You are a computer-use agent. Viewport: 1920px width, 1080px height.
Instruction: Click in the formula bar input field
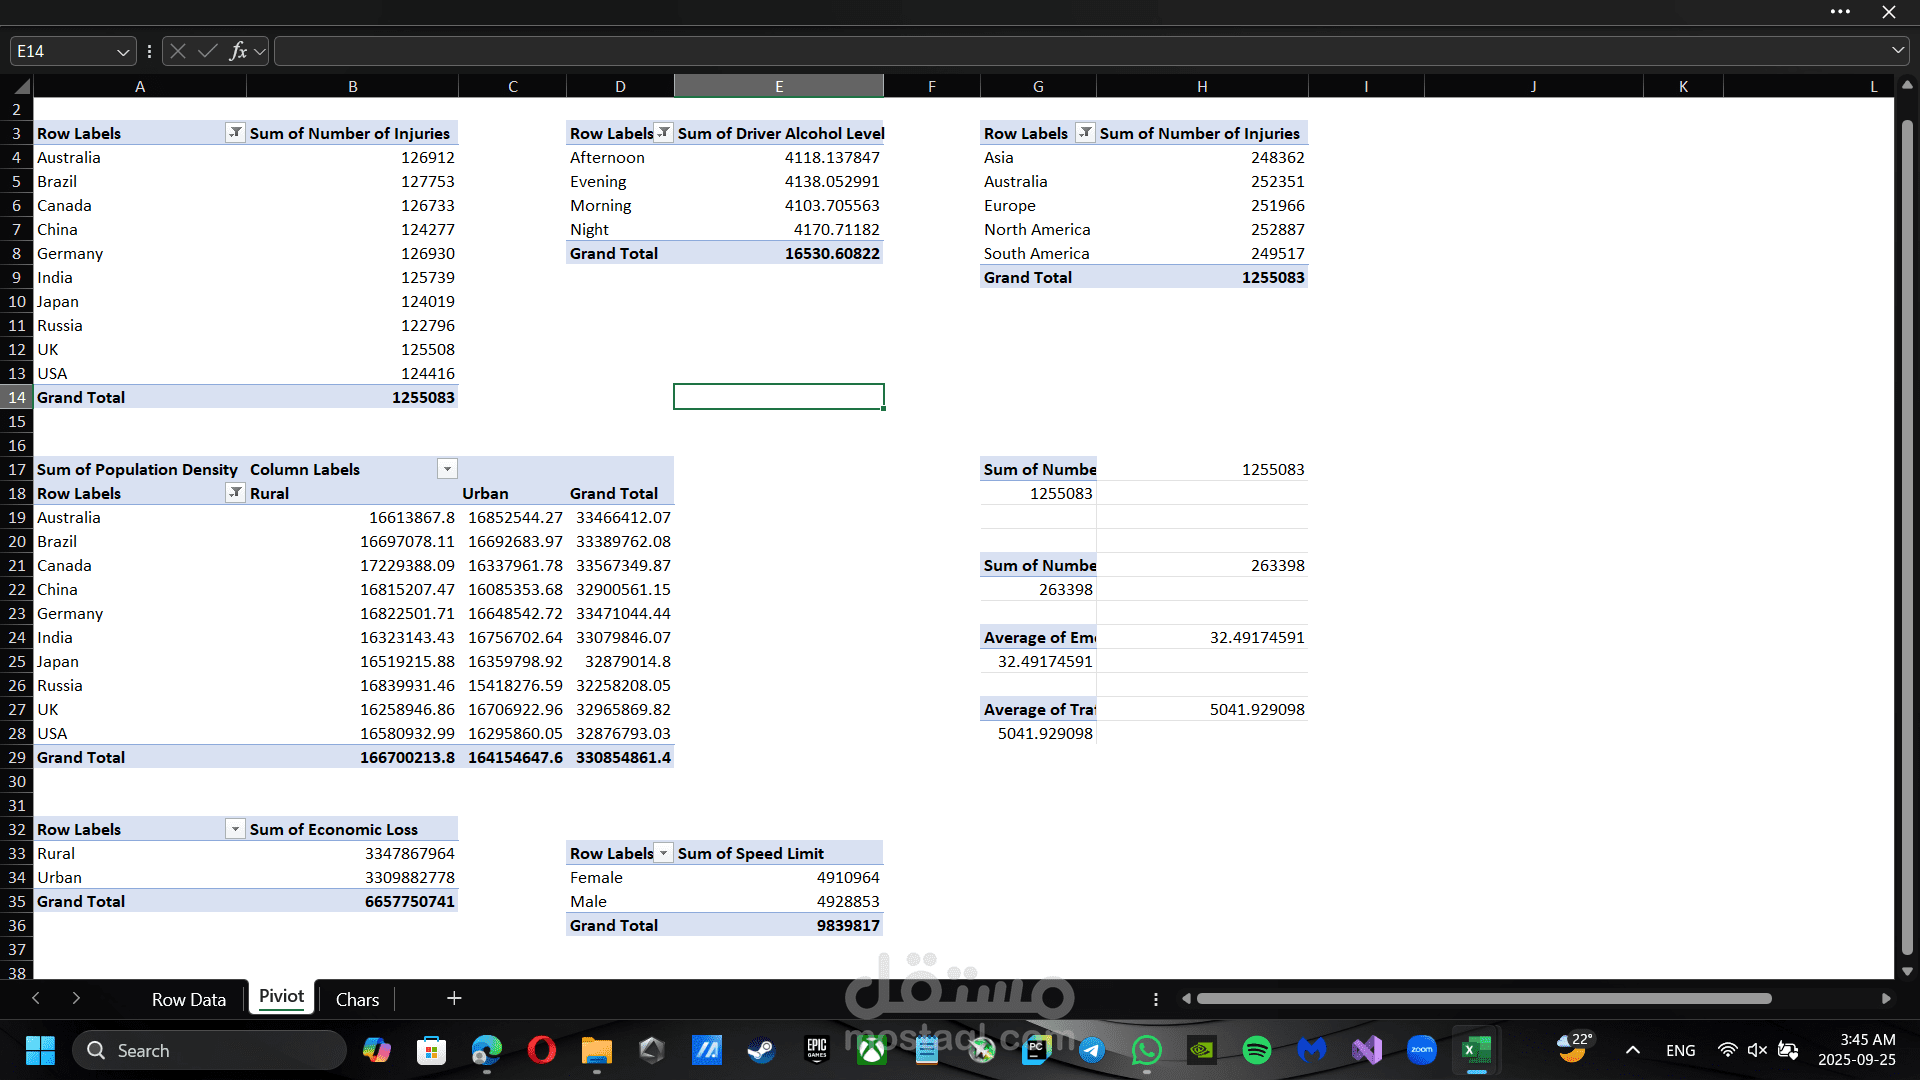pyautogui.click(x=1080, y=51)
